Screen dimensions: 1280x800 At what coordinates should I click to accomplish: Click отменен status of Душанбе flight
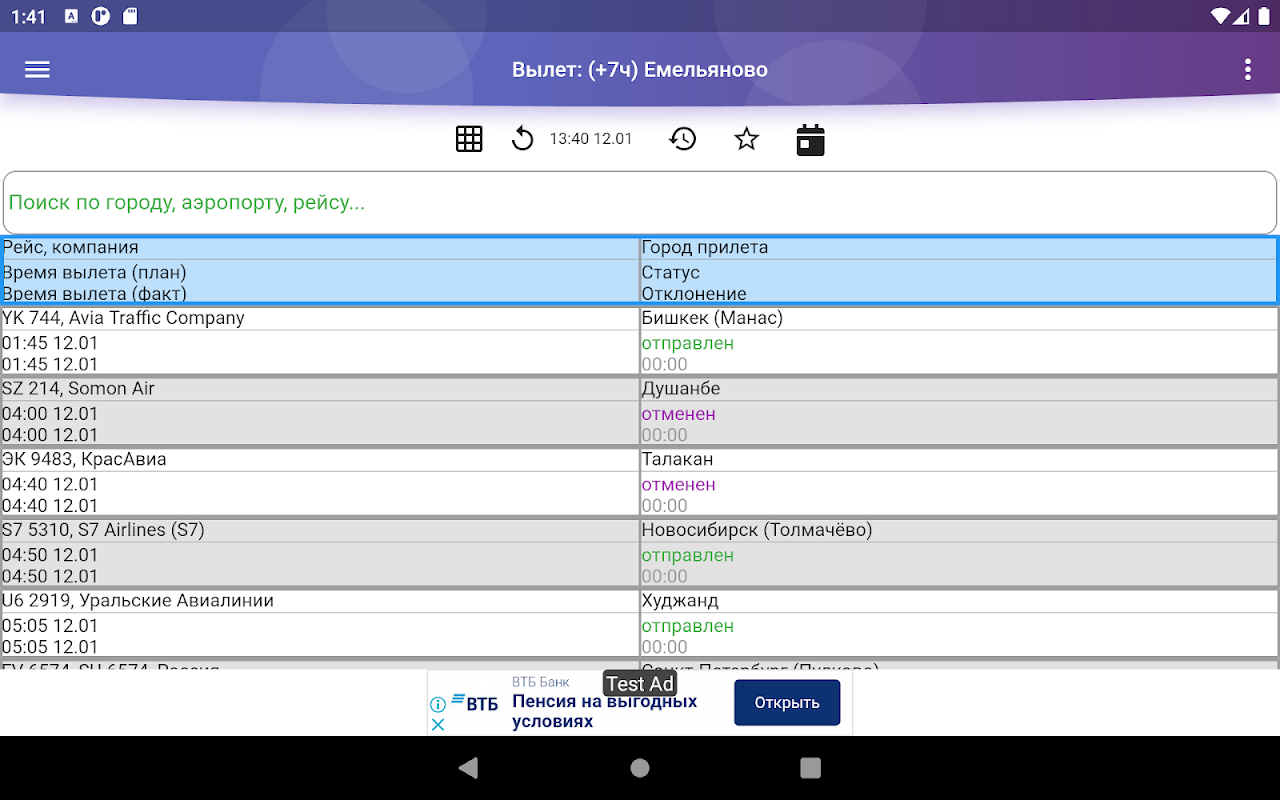(679, 414)
